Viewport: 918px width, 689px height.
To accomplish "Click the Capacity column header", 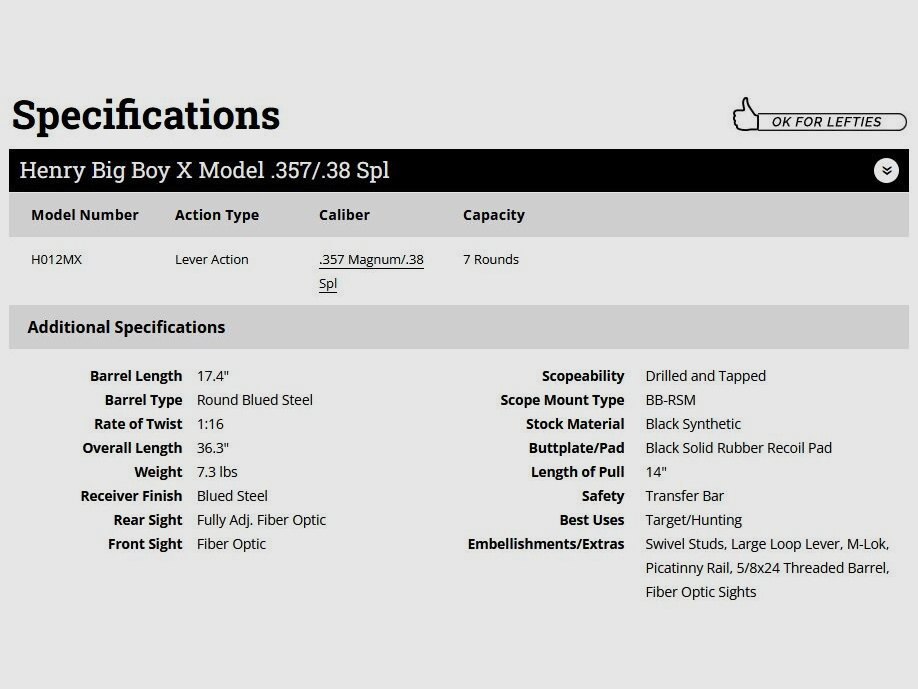I will (x=494, y=215).
